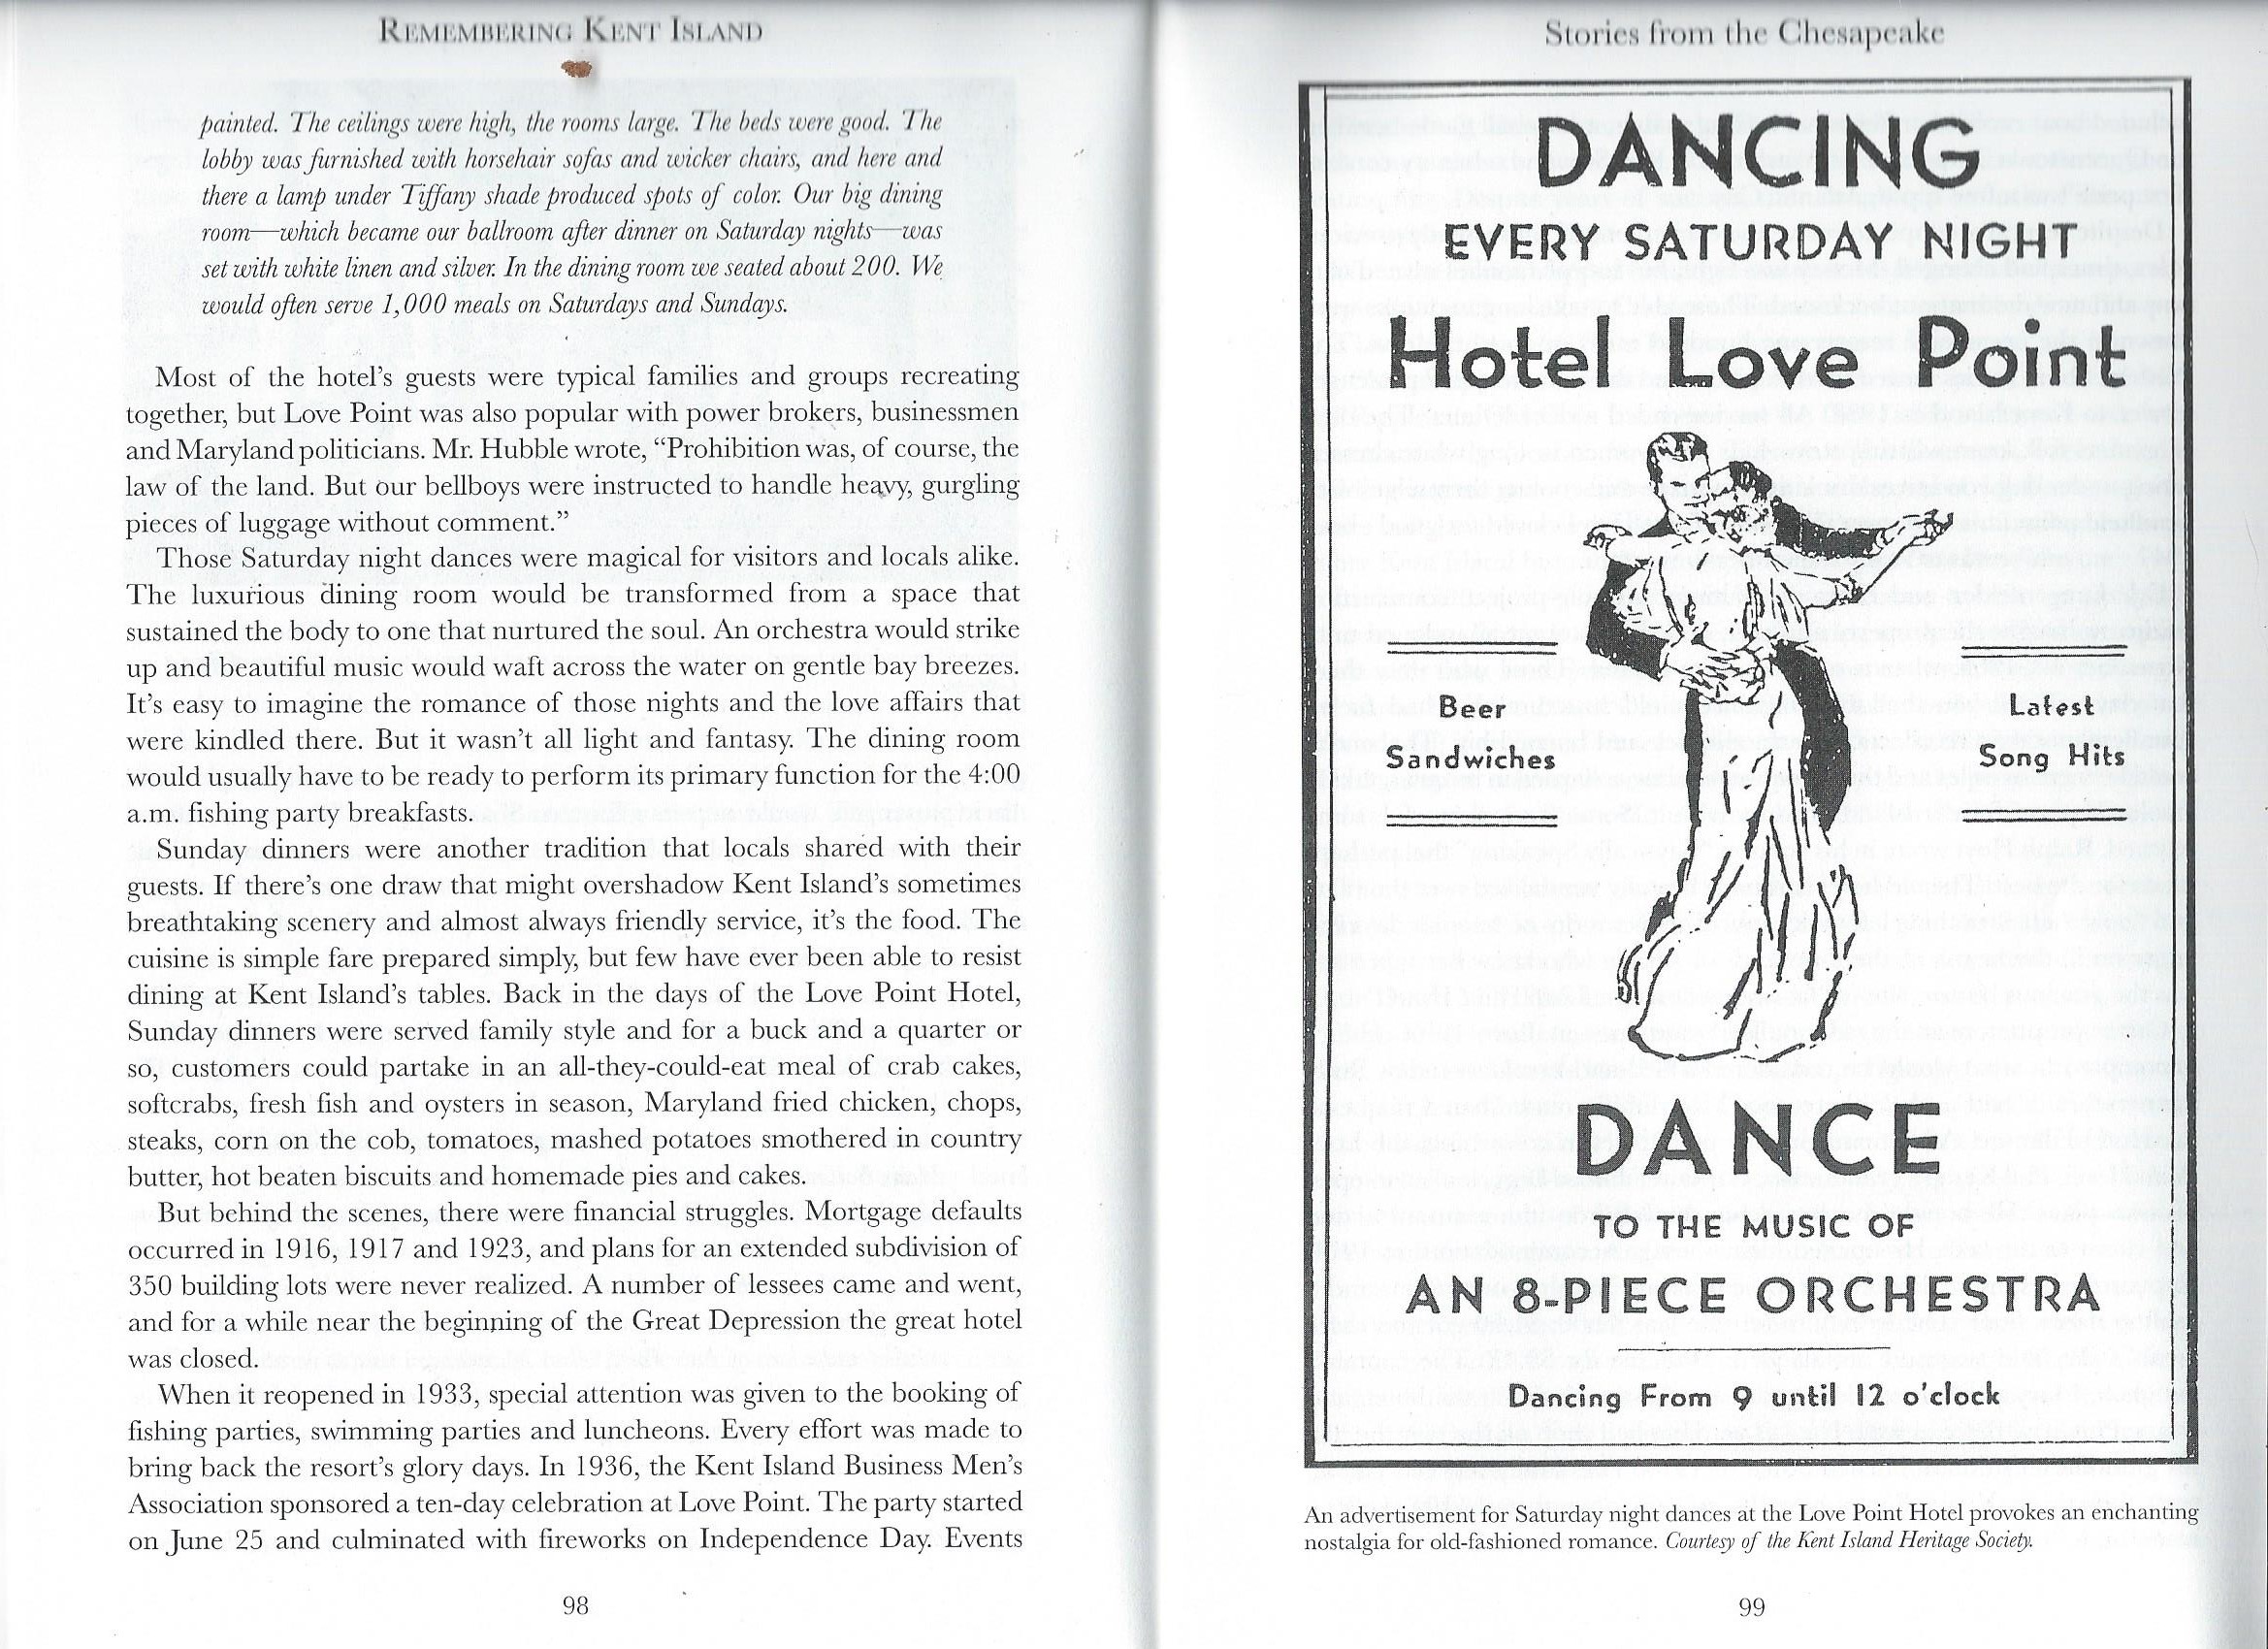
Task: Click page number 98
Action: point(575,1607)
